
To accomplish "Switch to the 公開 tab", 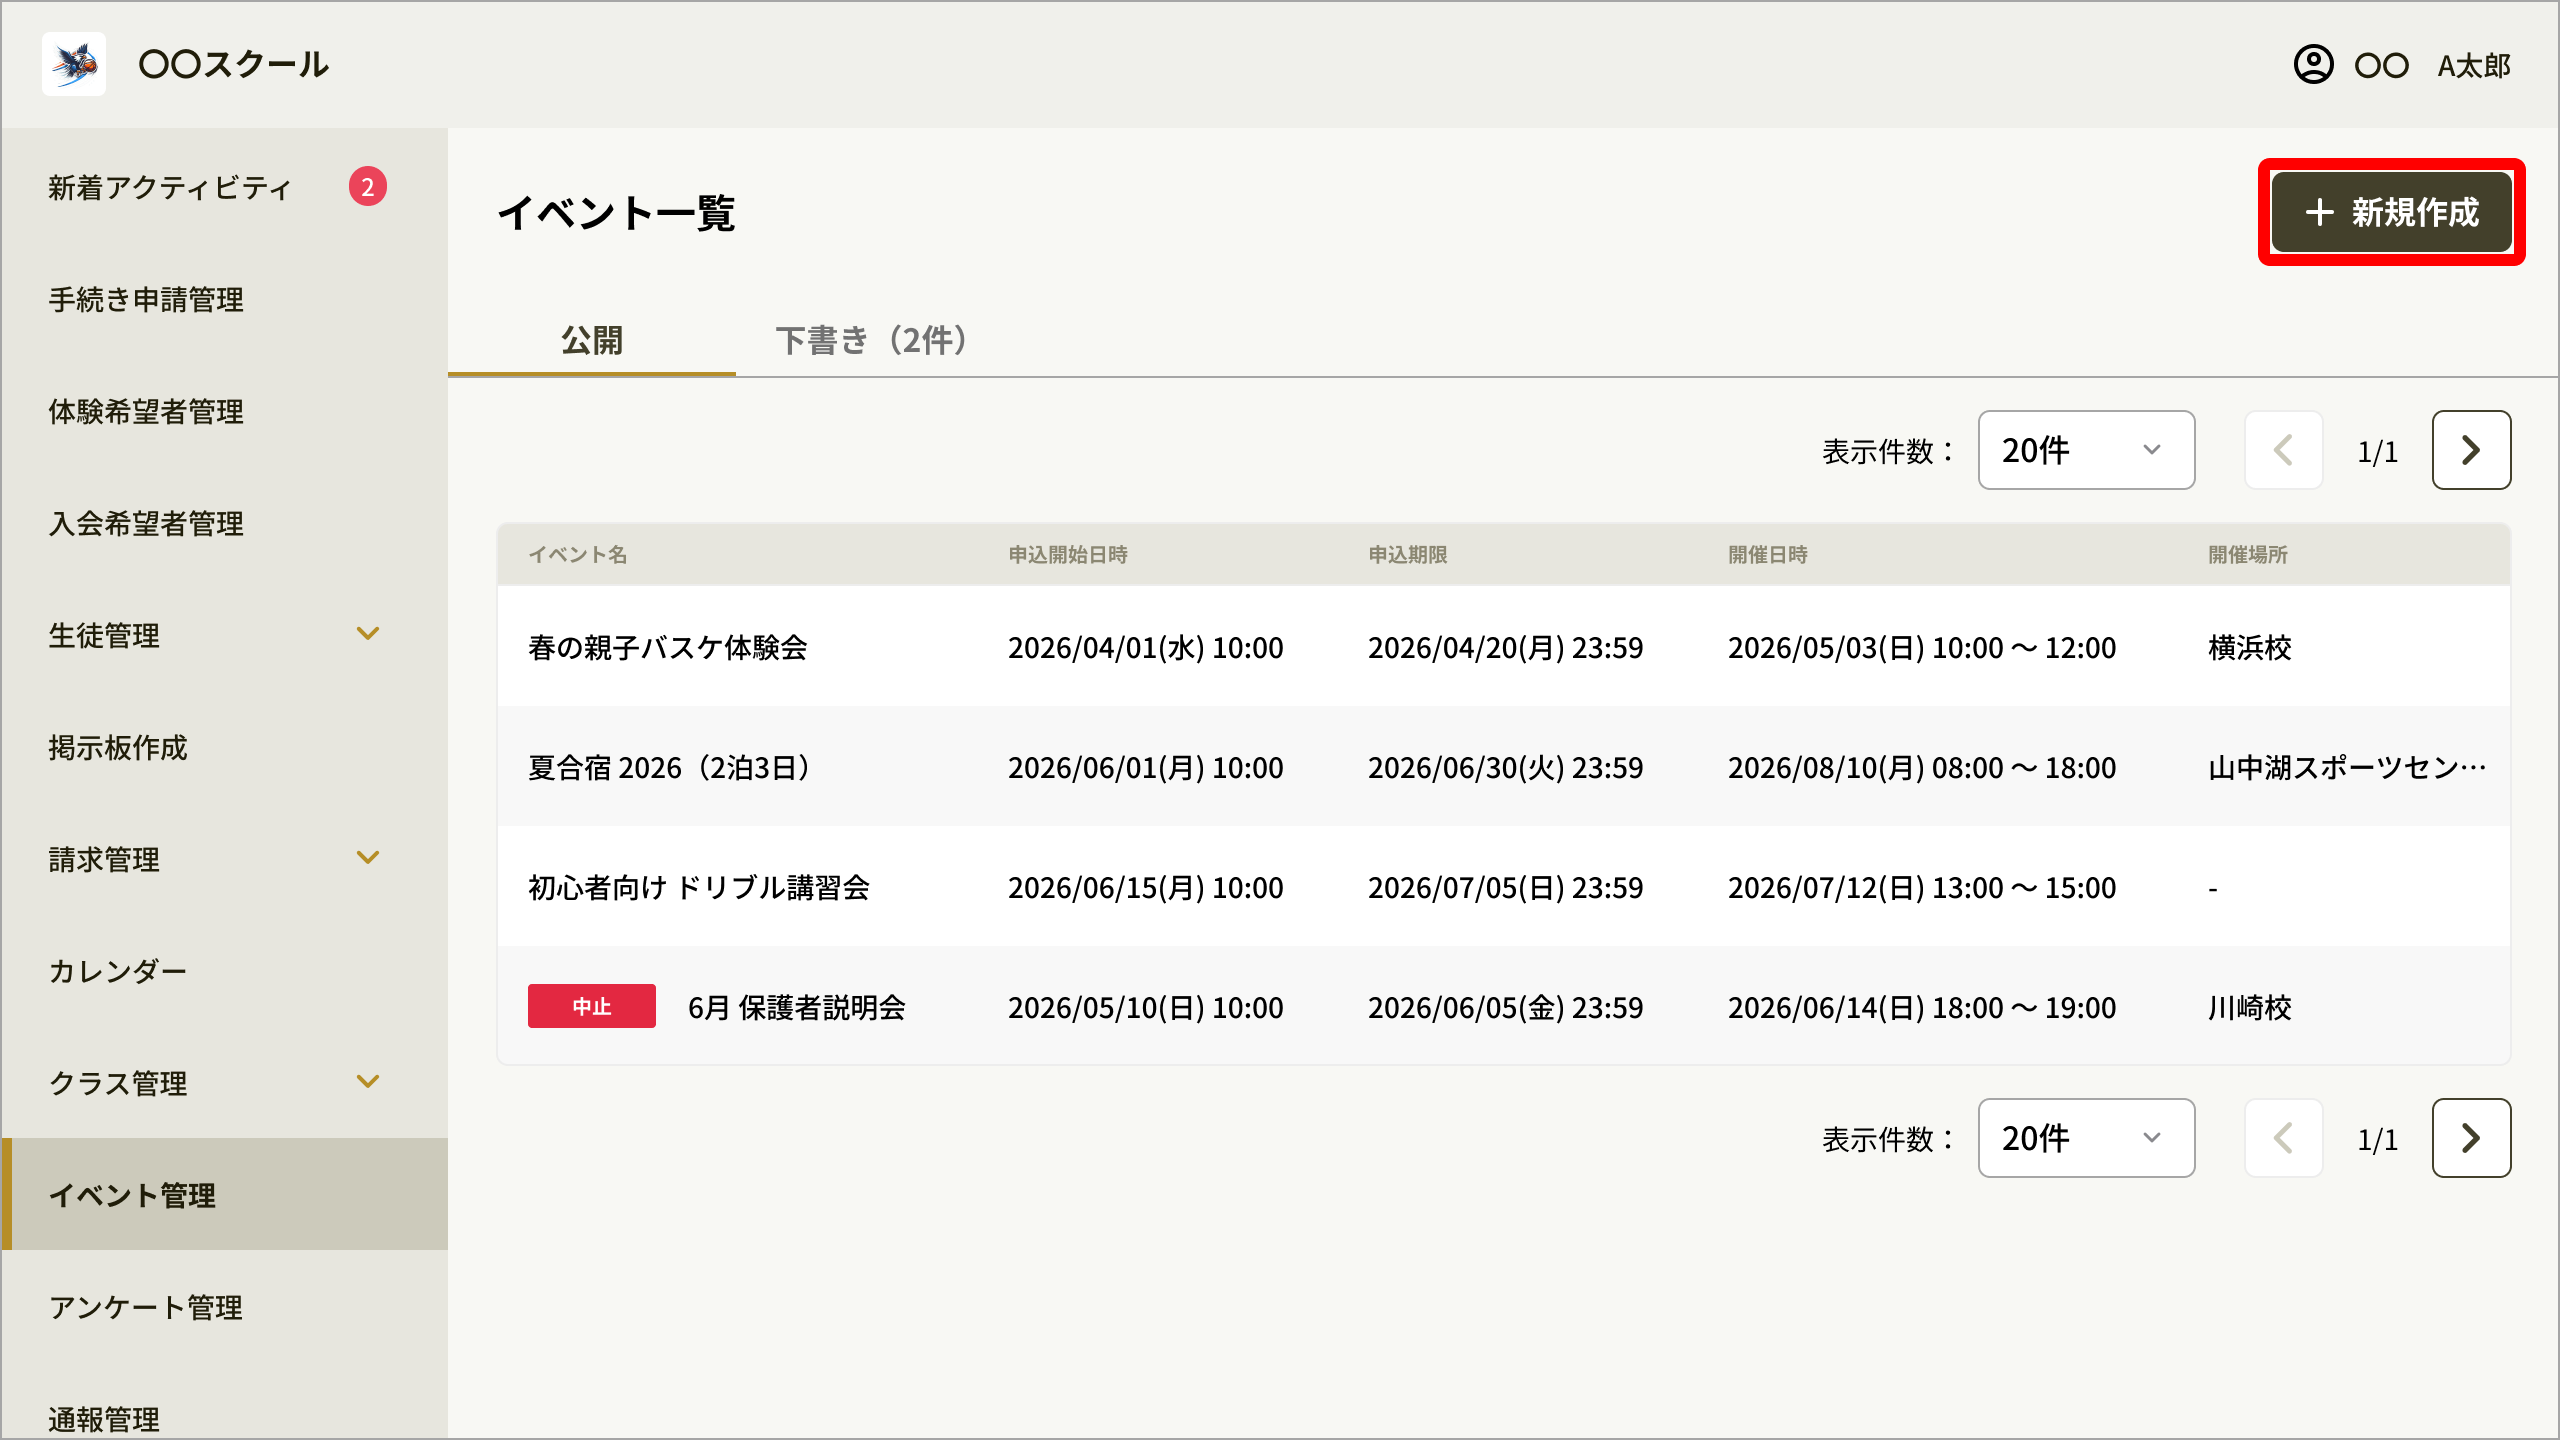I will pos(592,340).
